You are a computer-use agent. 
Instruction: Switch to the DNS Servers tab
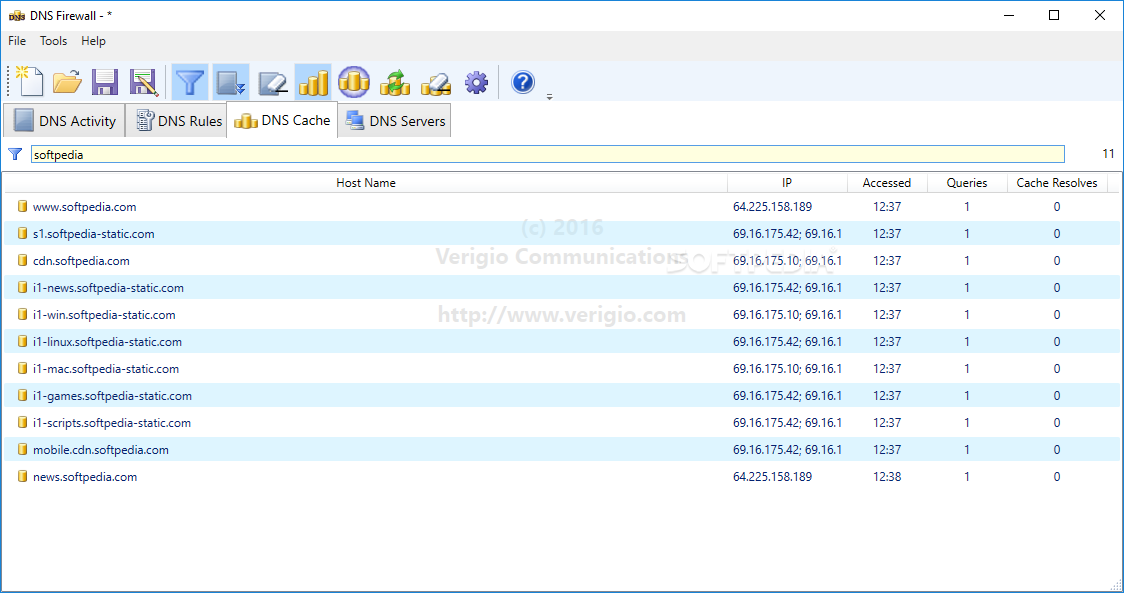click(395, 120)
